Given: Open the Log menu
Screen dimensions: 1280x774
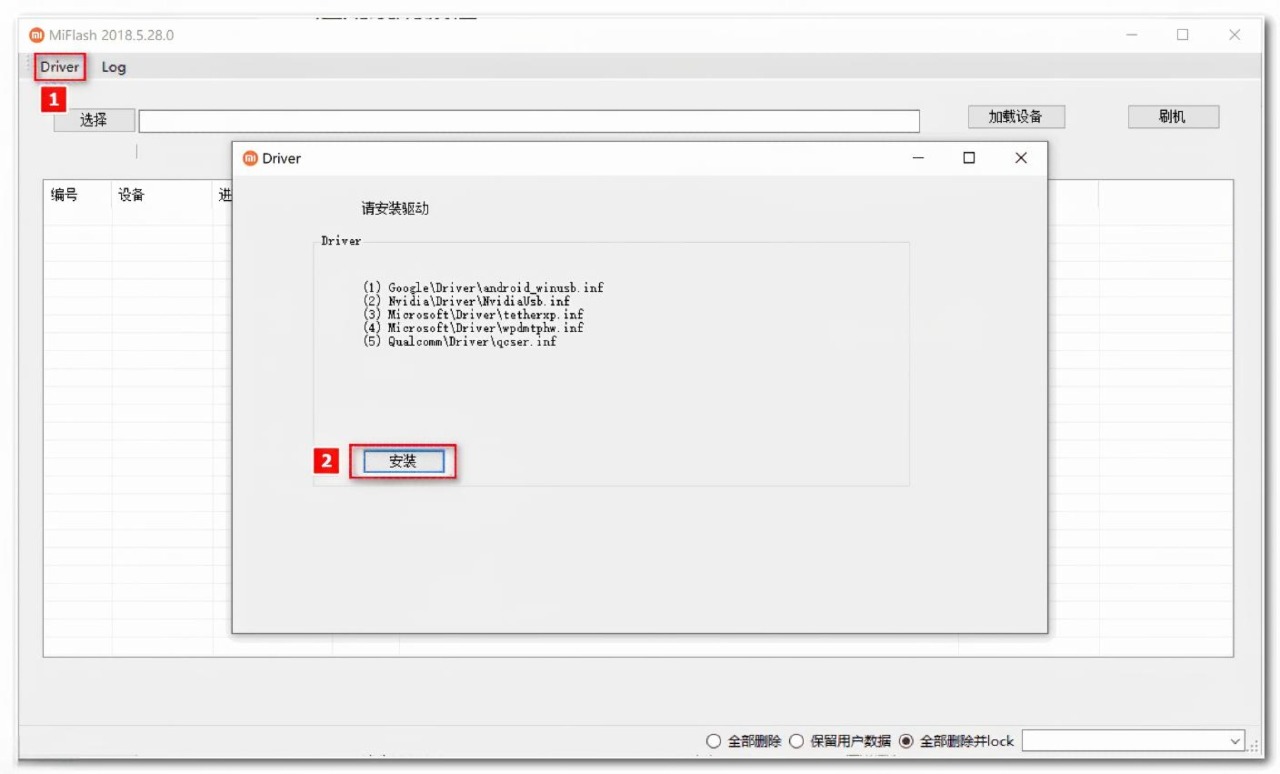Looking at the screenshot, I should [x=114, y=67].
